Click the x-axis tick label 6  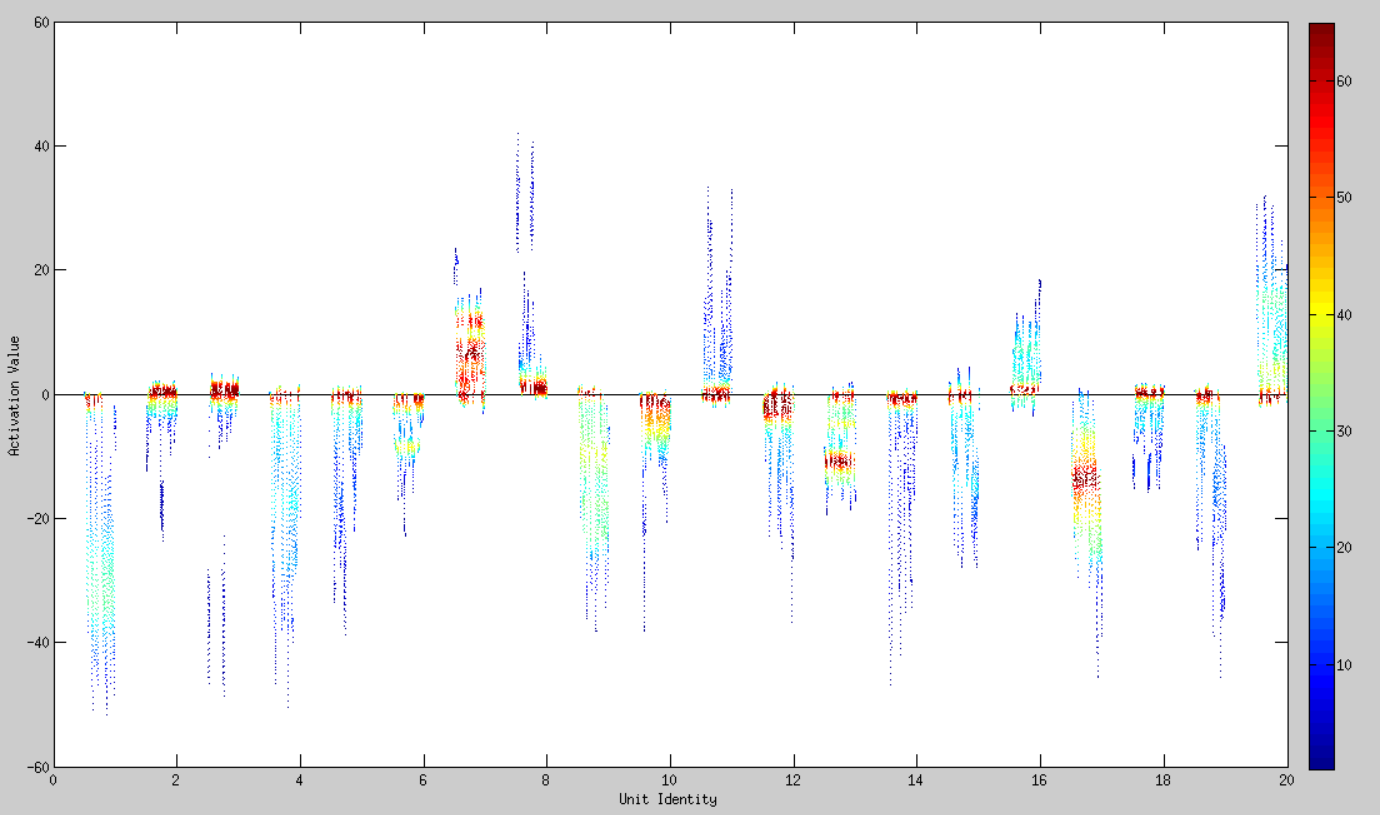click(x=423, y=781)
